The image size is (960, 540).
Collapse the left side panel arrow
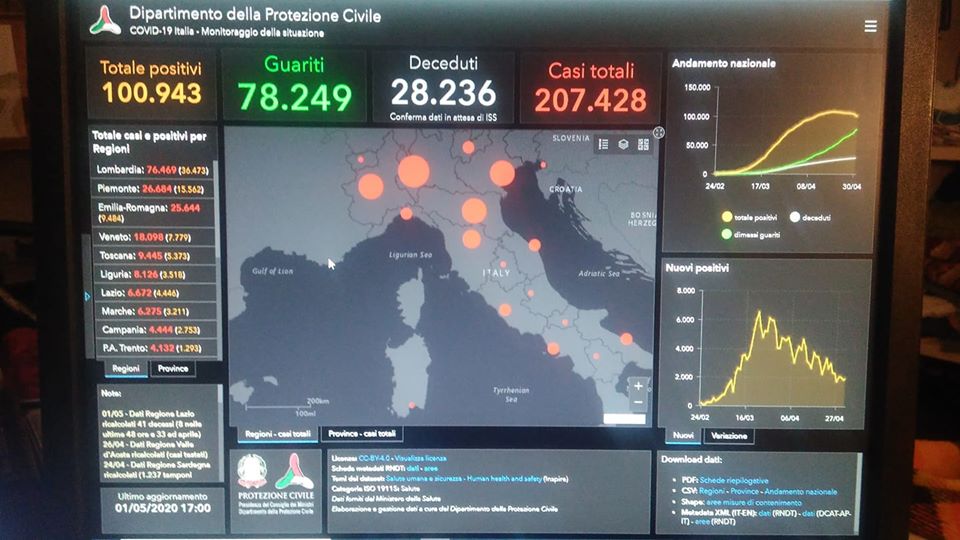point(88,296)
